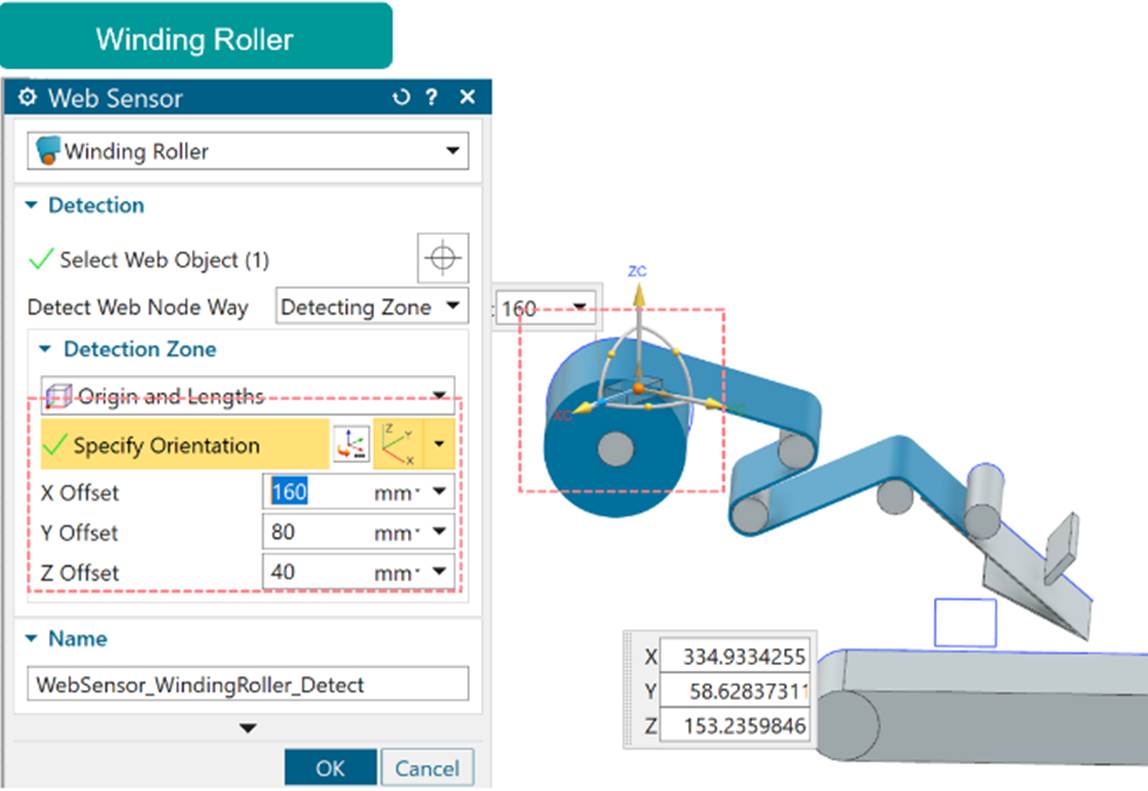Viewport: 1148px width, 791px height.
Task: Click the ZC axis arrow handle in viewport
Action: coord(638,293)
